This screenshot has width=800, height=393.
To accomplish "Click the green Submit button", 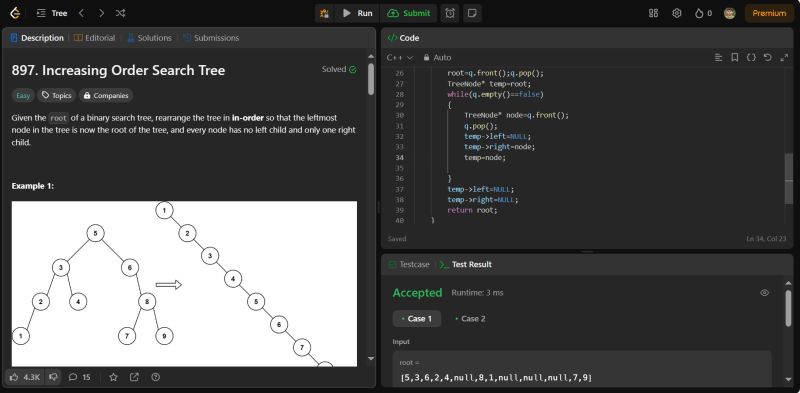I will [409, 13].
